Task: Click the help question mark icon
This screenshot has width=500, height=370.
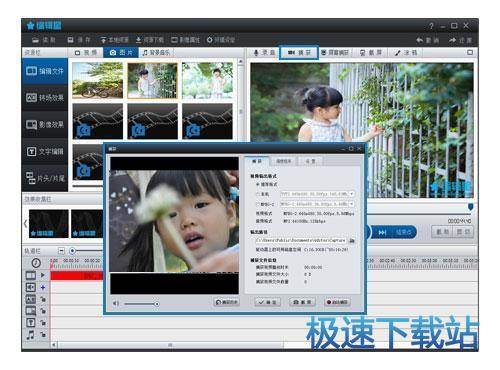Action: tap(431, 26)
